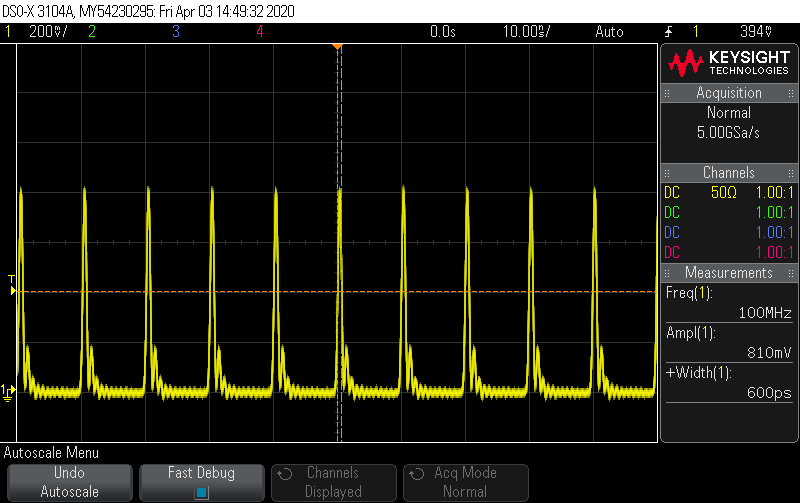
Task: Toggle the Fast Debug checkbox
Action: coord(202,492)
